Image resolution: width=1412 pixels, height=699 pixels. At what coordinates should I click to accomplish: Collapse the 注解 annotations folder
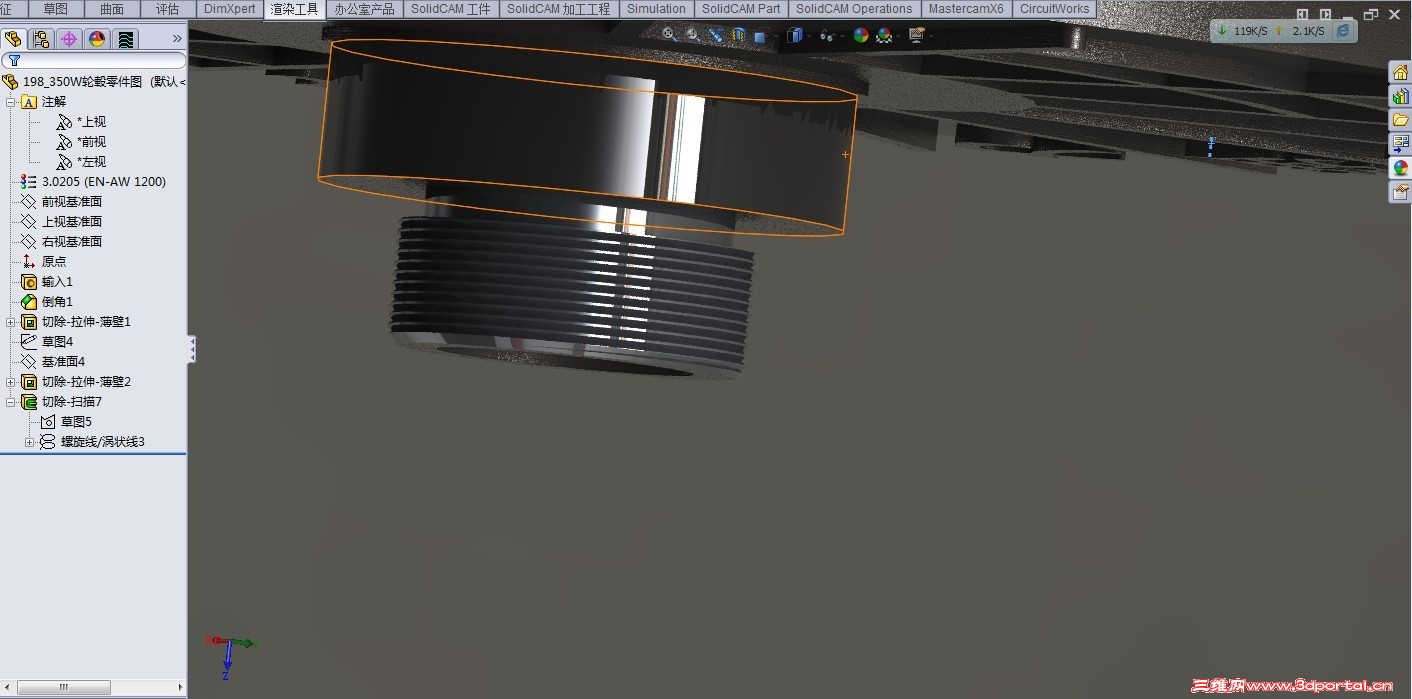11,102
